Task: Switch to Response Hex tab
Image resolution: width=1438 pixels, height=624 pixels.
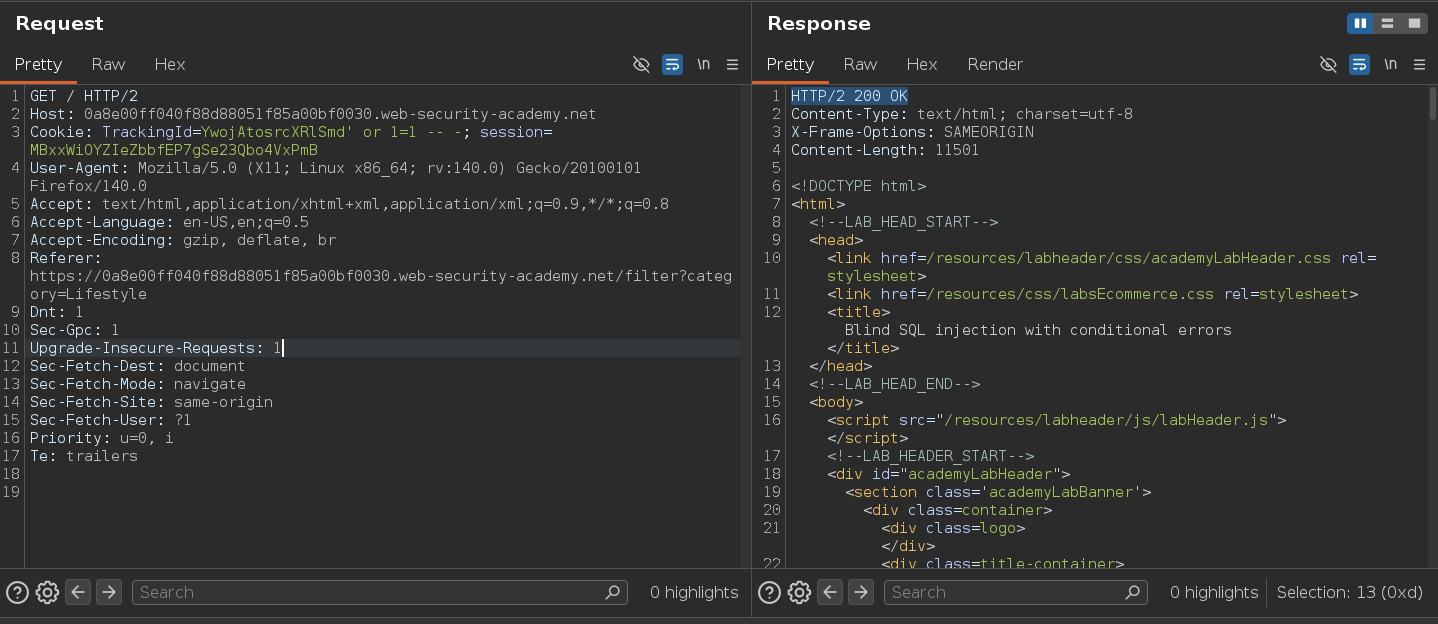Action: (922, 64)
